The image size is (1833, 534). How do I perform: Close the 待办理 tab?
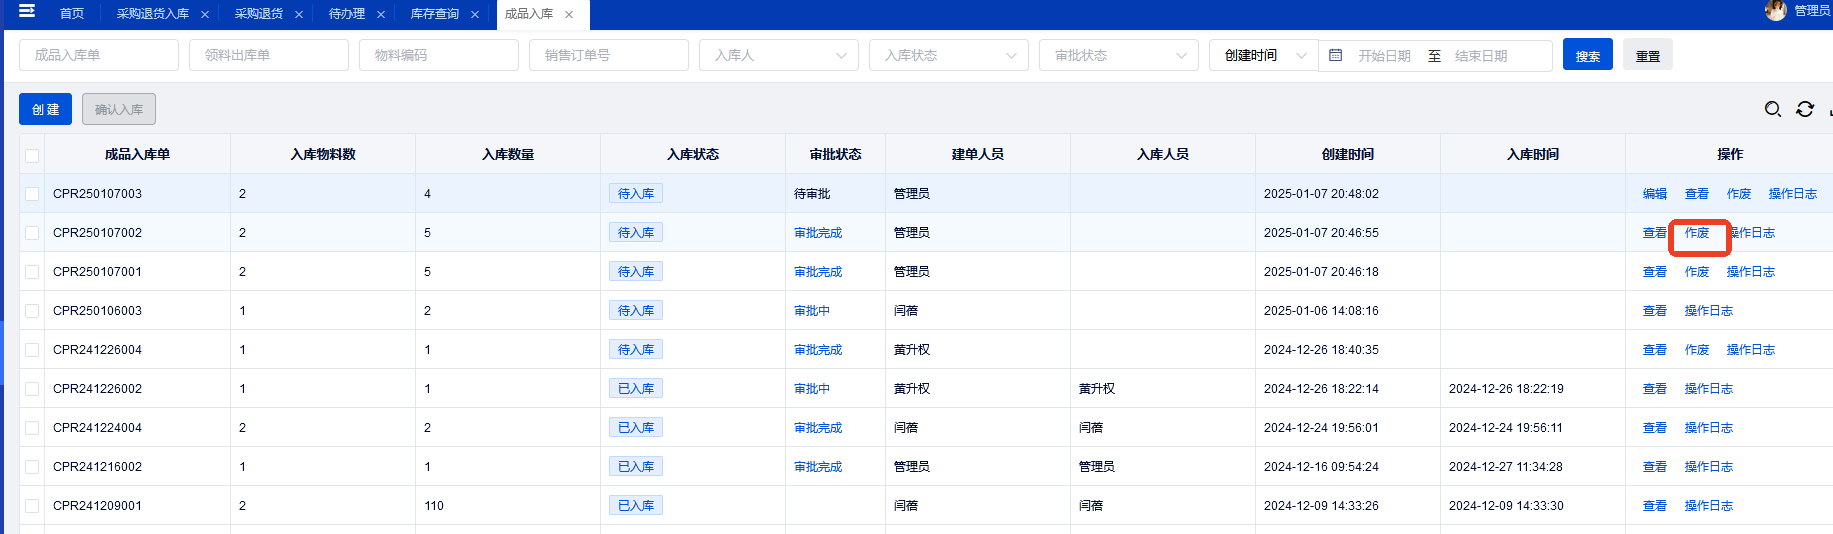coord(381,14)
